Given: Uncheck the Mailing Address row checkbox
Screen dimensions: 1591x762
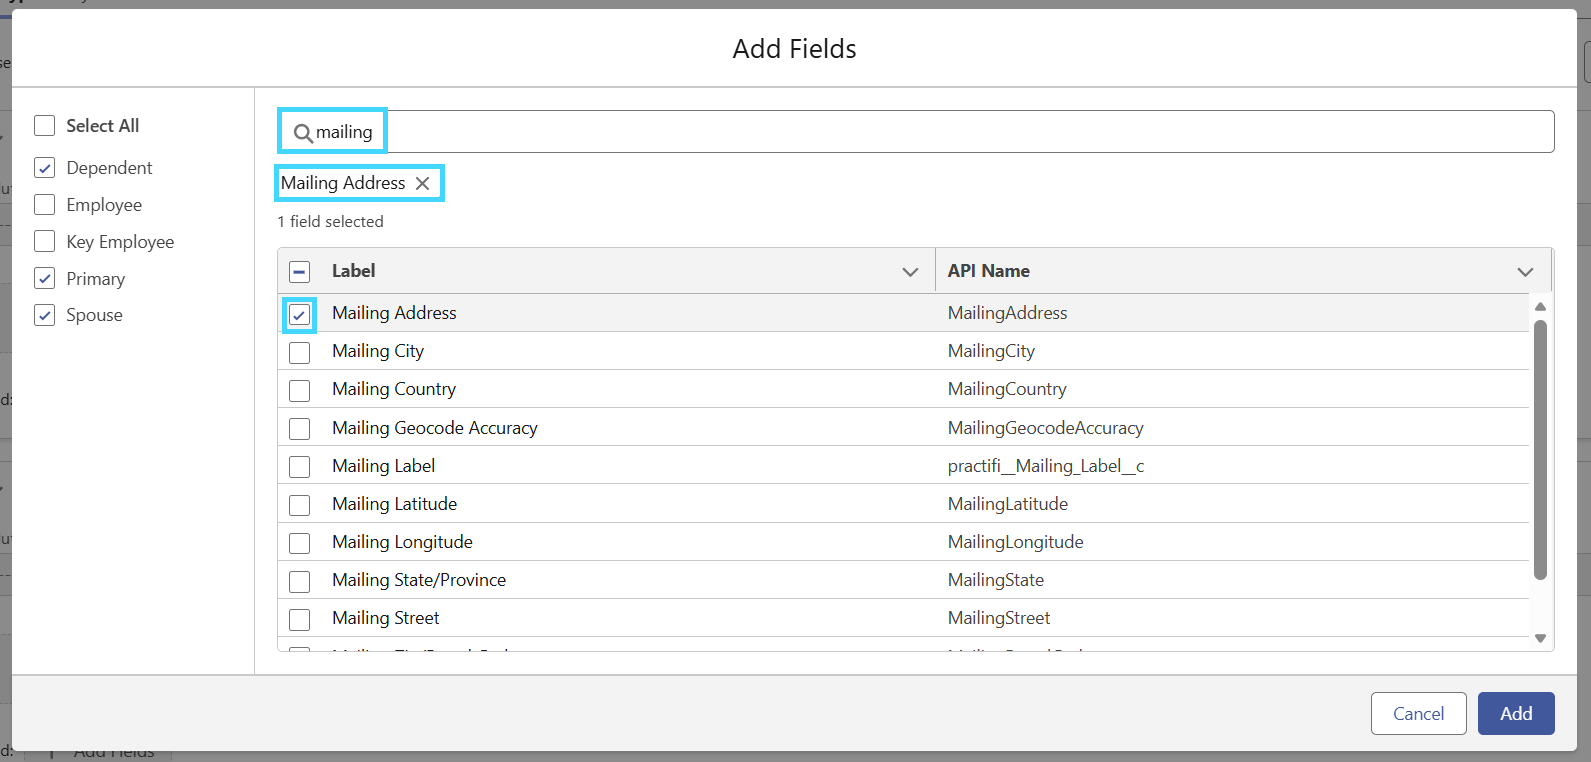Looking at the screenshot, I should click(x=300, y=314).
